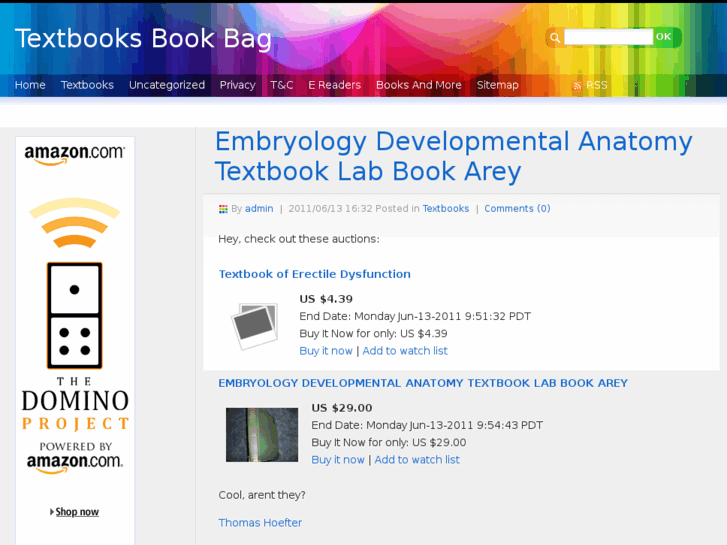Click the colorful grid icon beside author

tap(223, 209)
